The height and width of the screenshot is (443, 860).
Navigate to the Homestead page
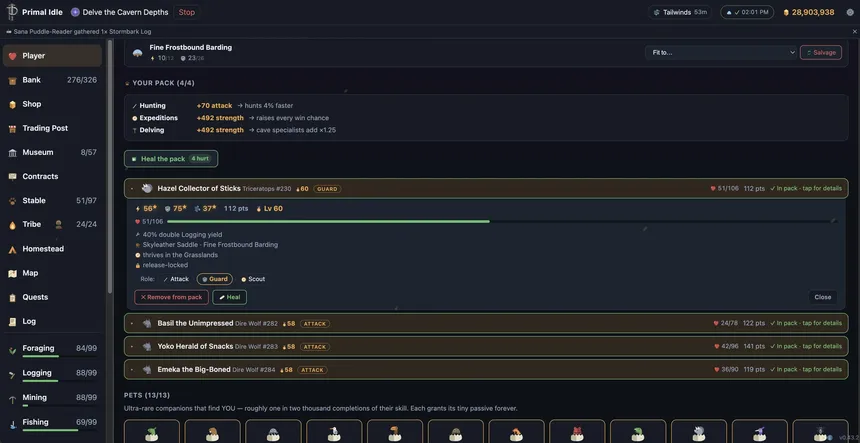[52, 249]
